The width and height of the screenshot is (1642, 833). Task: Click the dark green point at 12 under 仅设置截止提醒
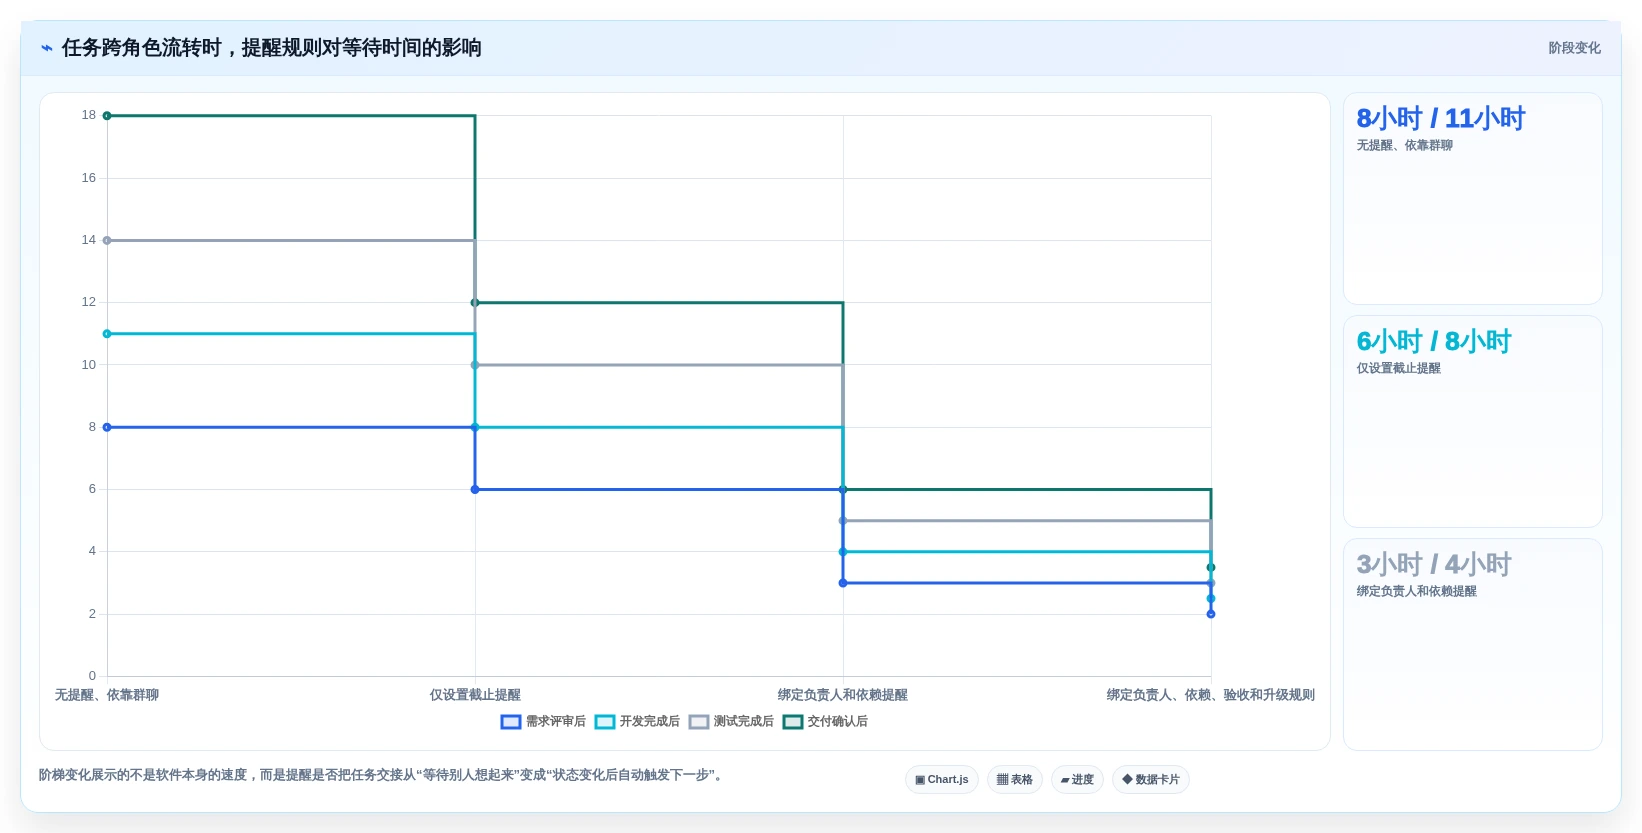click(x=475, y=302)
